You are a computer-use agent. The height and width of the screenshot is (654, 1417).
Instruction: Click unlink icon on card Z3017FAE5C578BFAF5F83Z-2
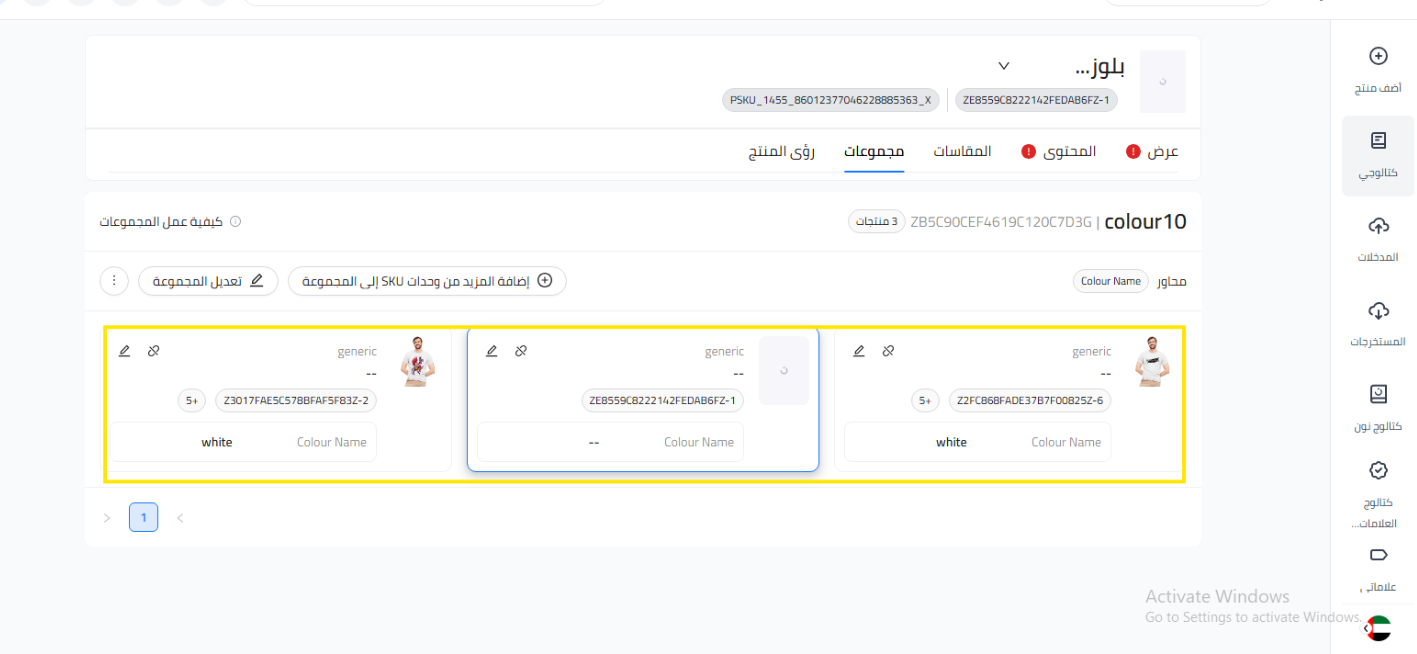coord(154,351)
